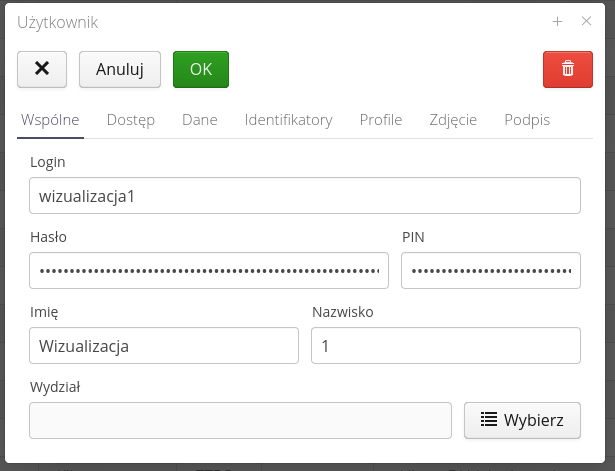Show the Zdjęcie tab
This screenshot has width=615, height=471.
click(453, 120)
